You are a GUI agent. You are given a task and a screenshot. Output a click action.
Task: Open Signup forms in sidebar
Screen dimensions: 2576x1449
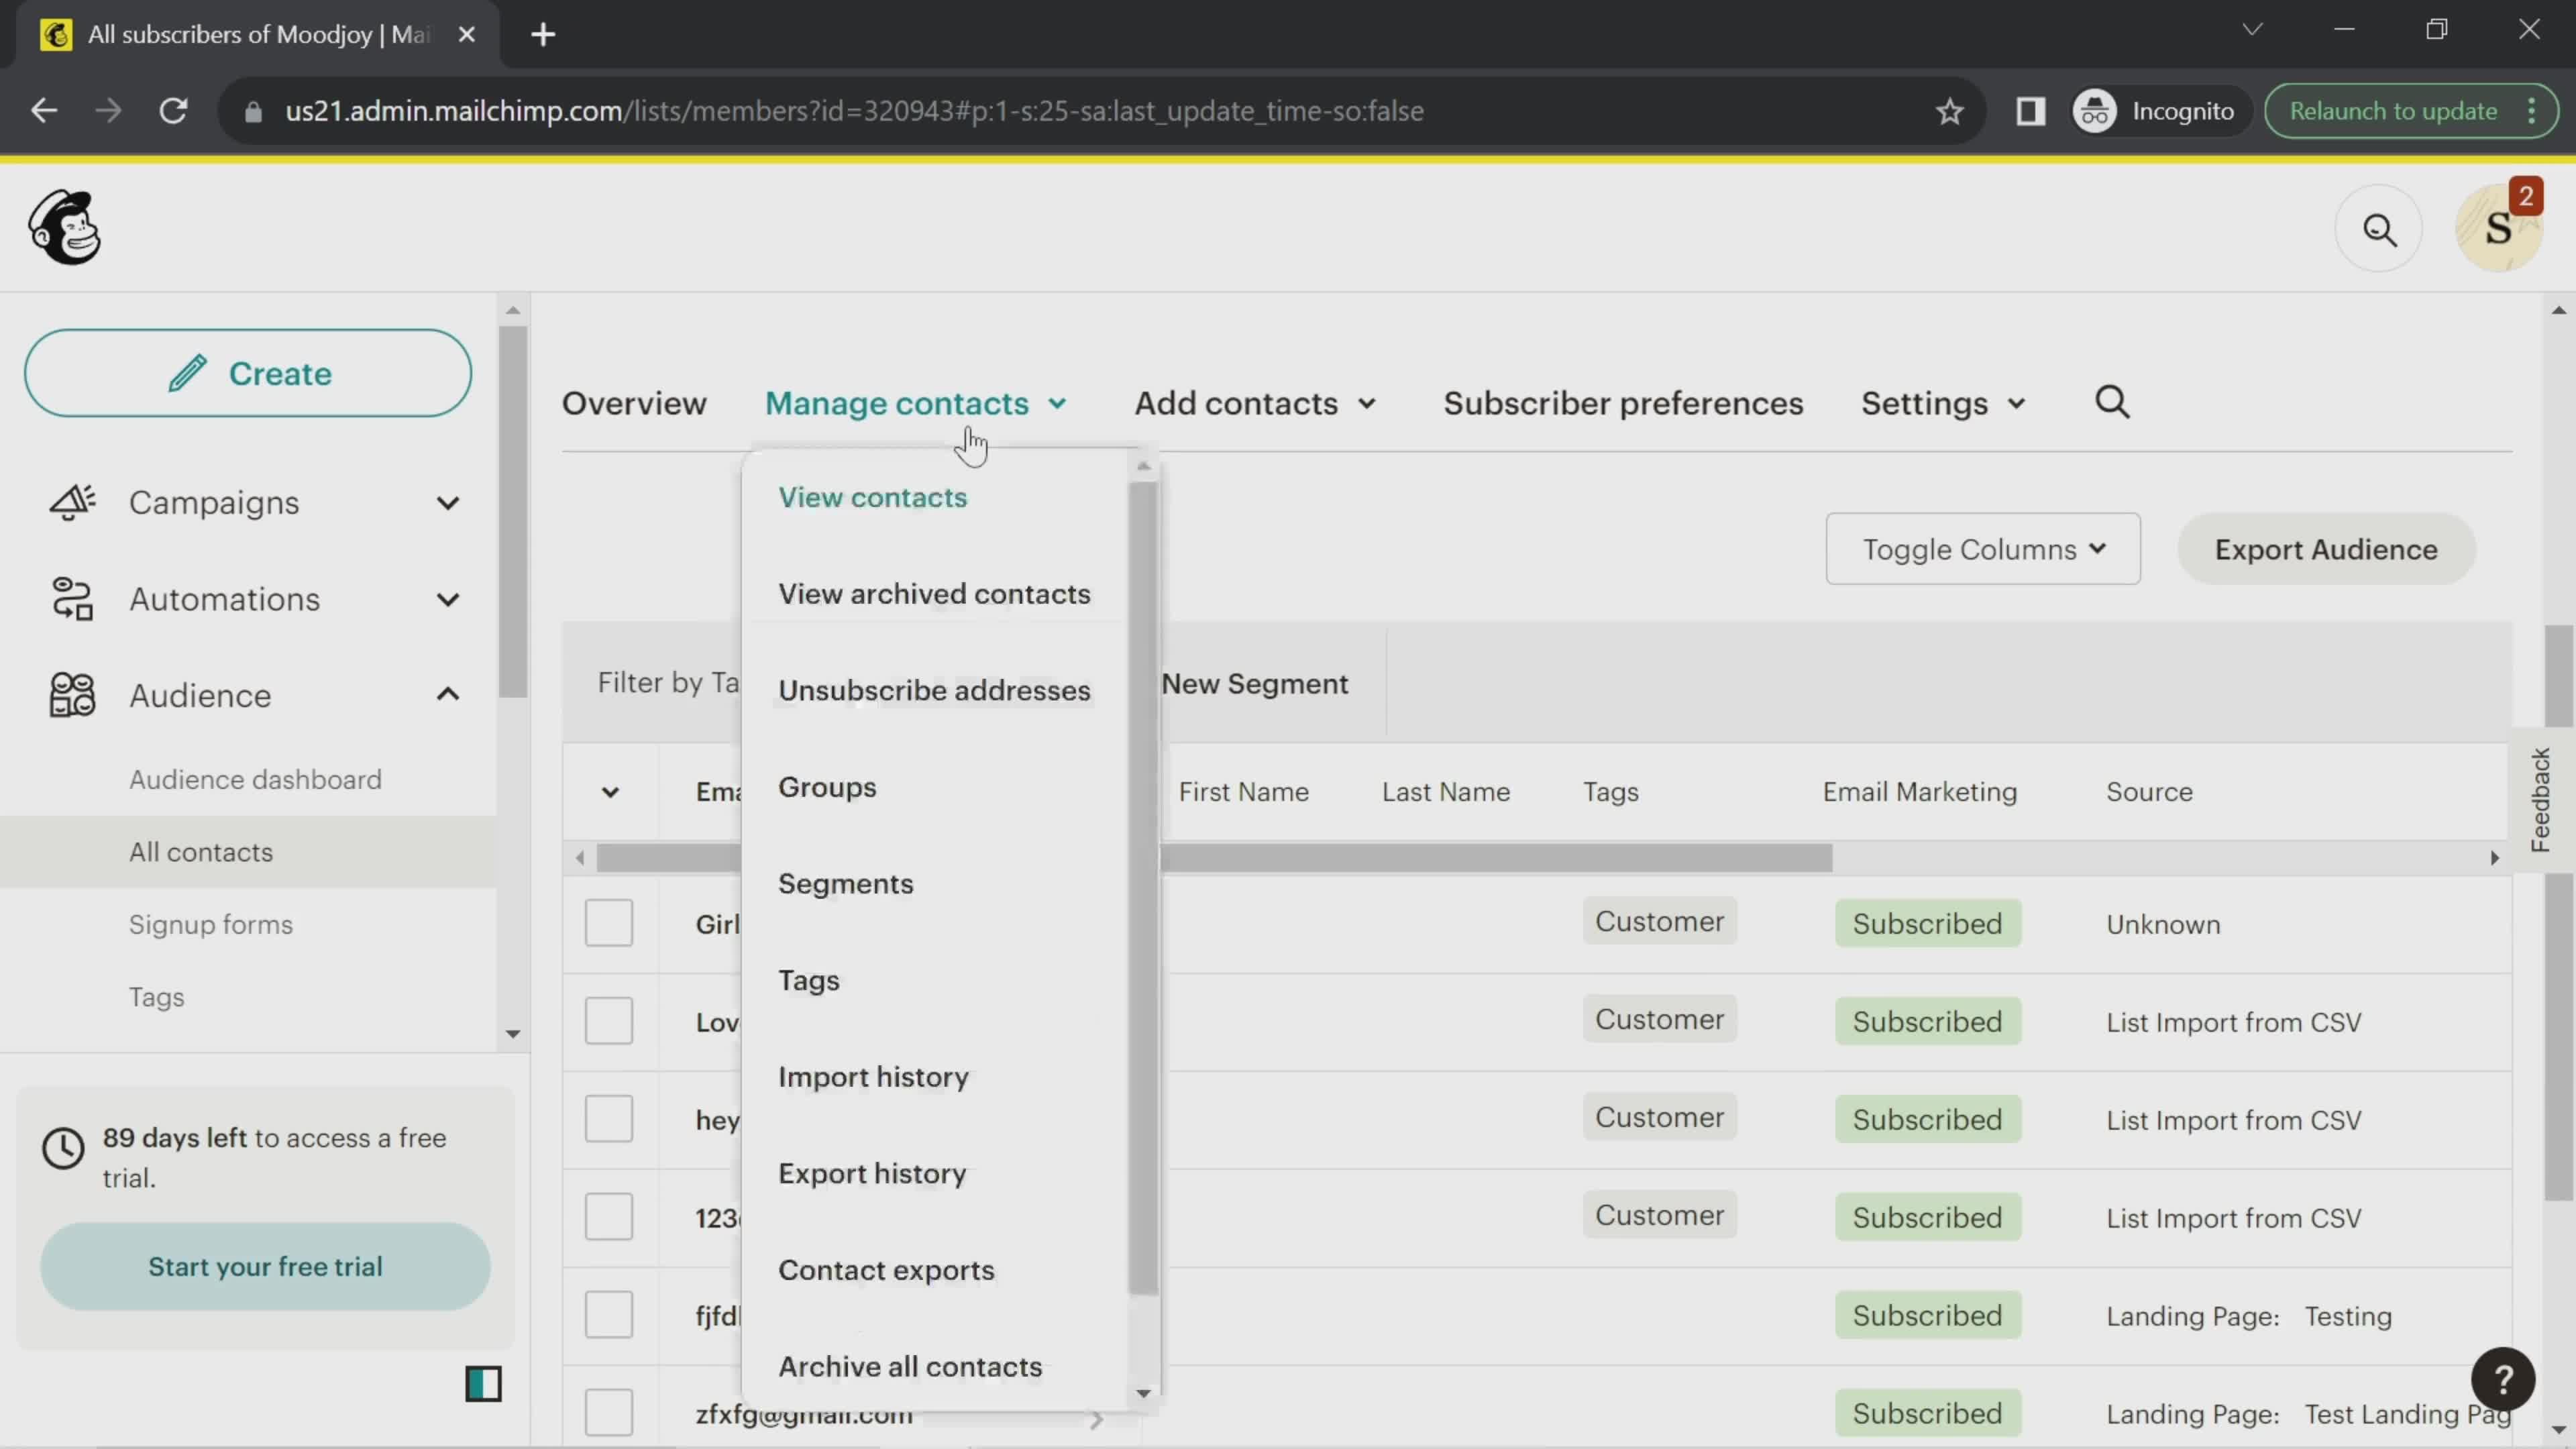(x=210, y=925)
